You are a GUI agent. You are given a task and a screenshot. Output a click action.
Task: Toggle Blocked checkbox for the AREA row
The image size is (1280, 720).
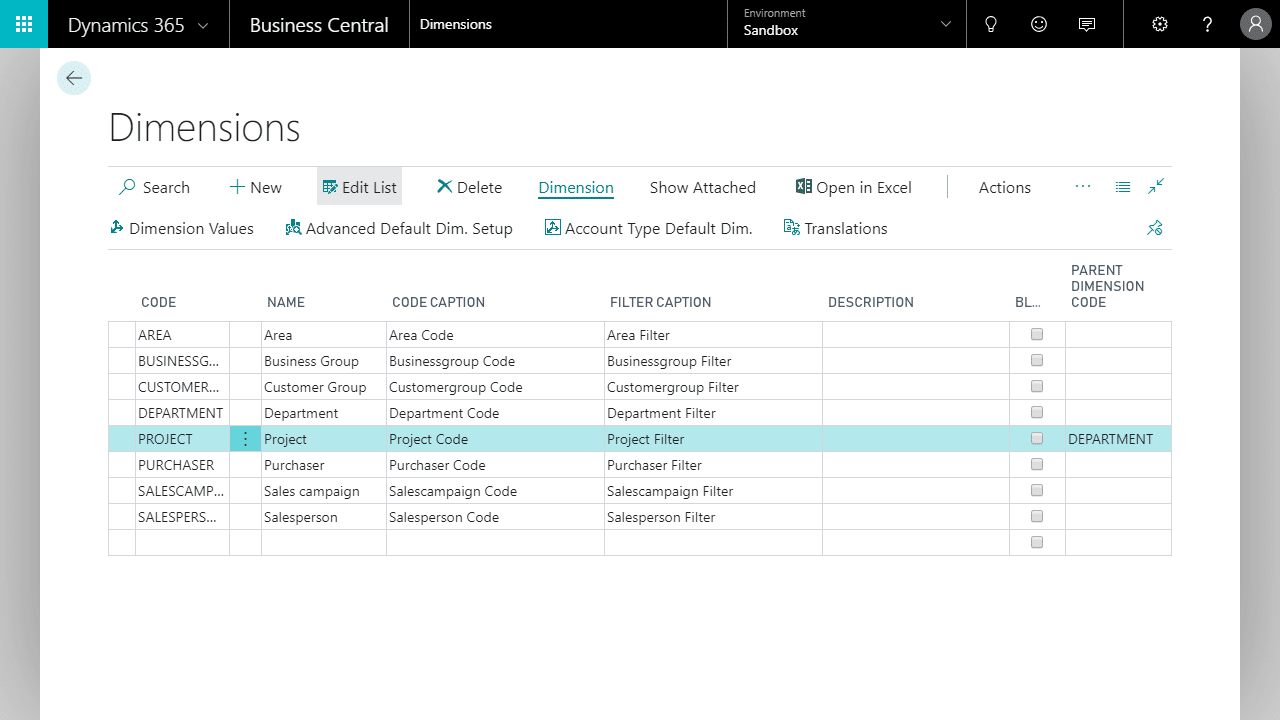(x=1037, y=334)
